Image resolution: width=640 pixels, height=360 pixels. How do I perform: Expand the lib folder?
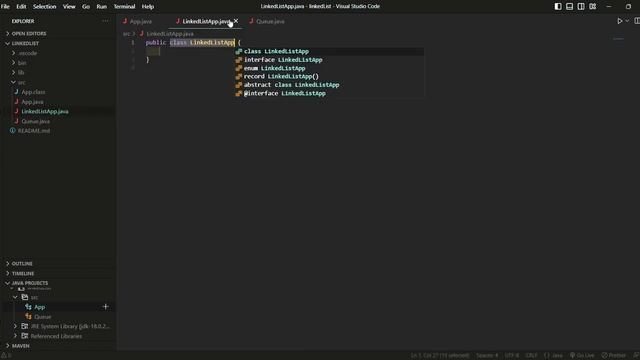[x=21, y=73]
